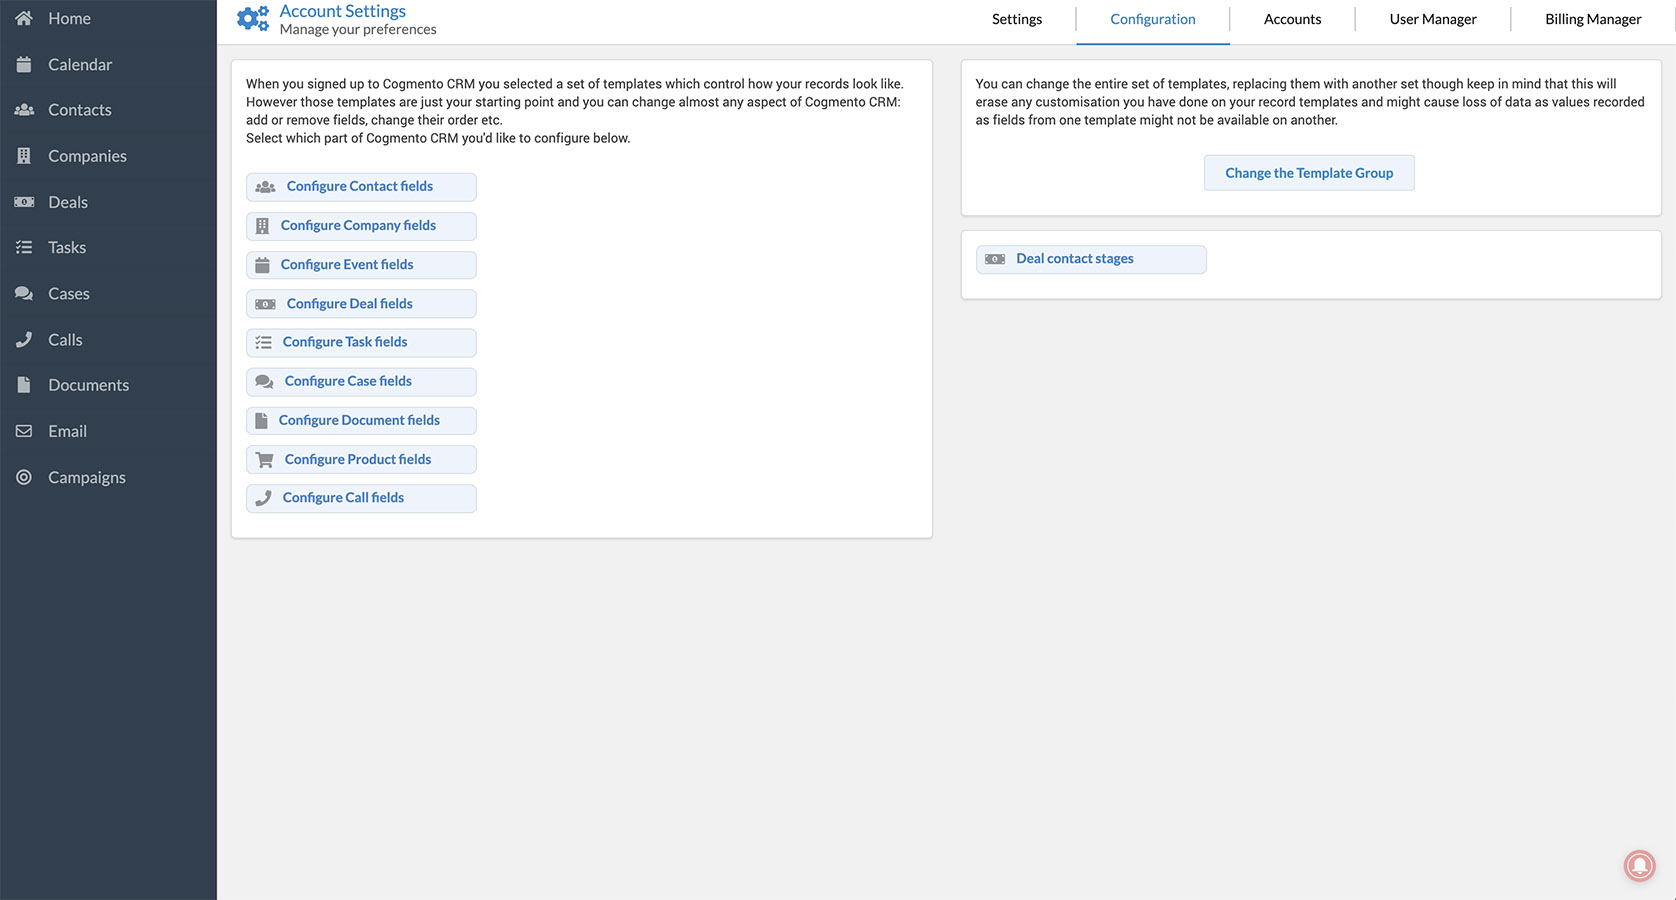Click building icon on Configure Company fields

(x=262, y=226)
